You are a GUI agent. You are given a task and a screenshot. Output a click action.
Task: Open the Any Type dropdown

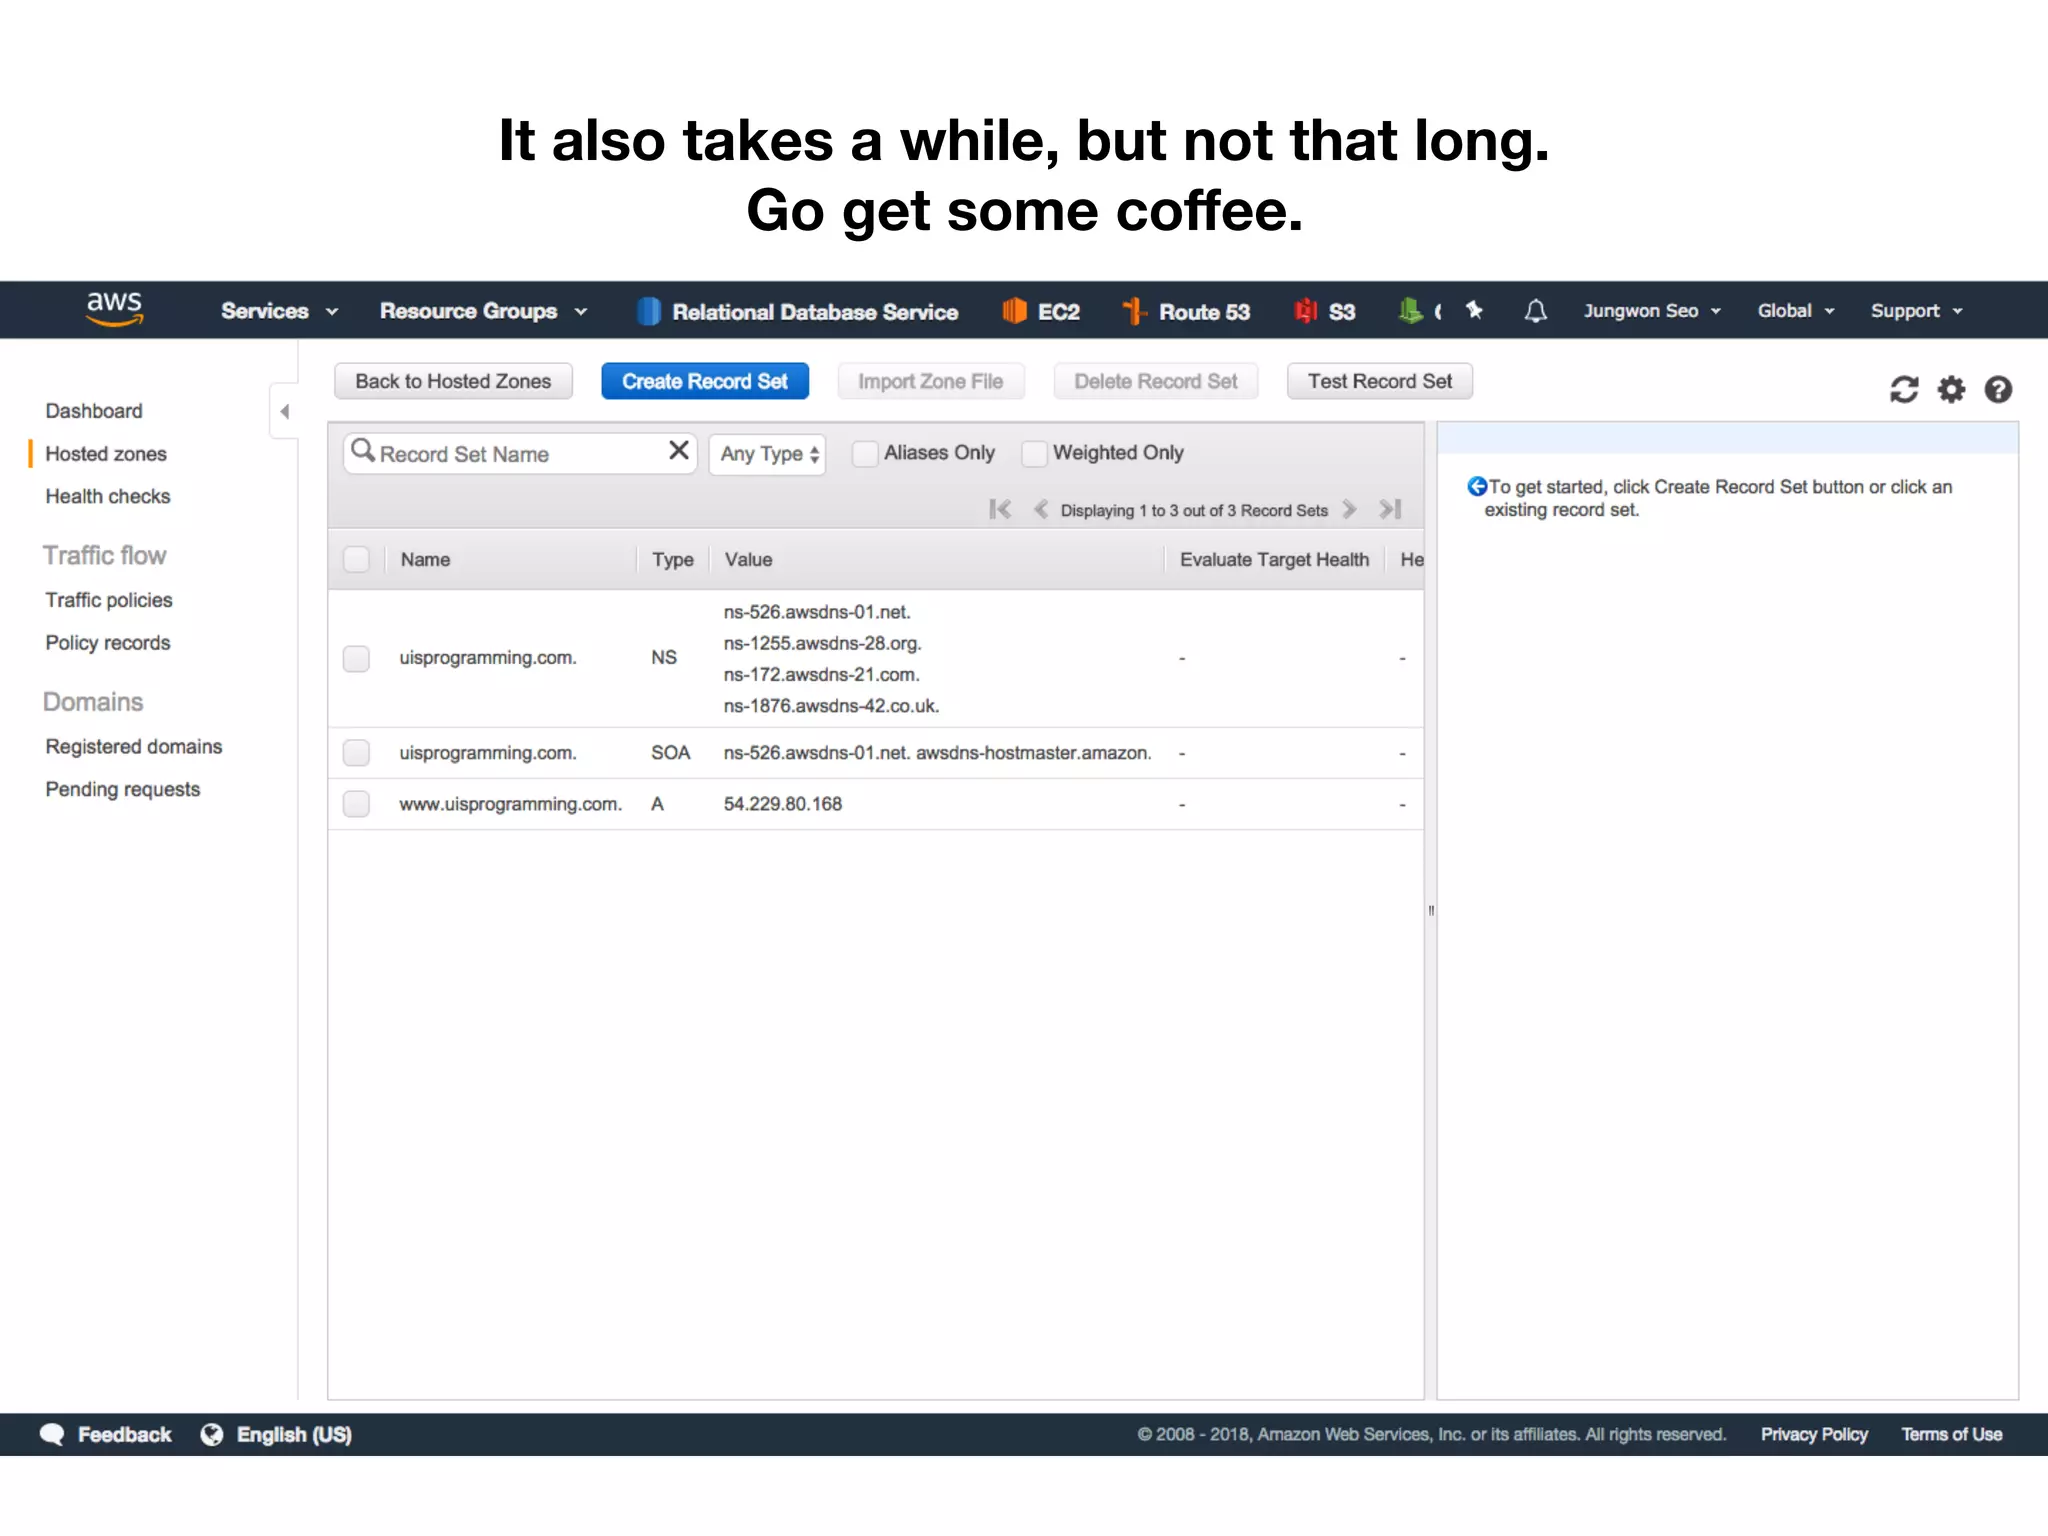tap(767, 454)
